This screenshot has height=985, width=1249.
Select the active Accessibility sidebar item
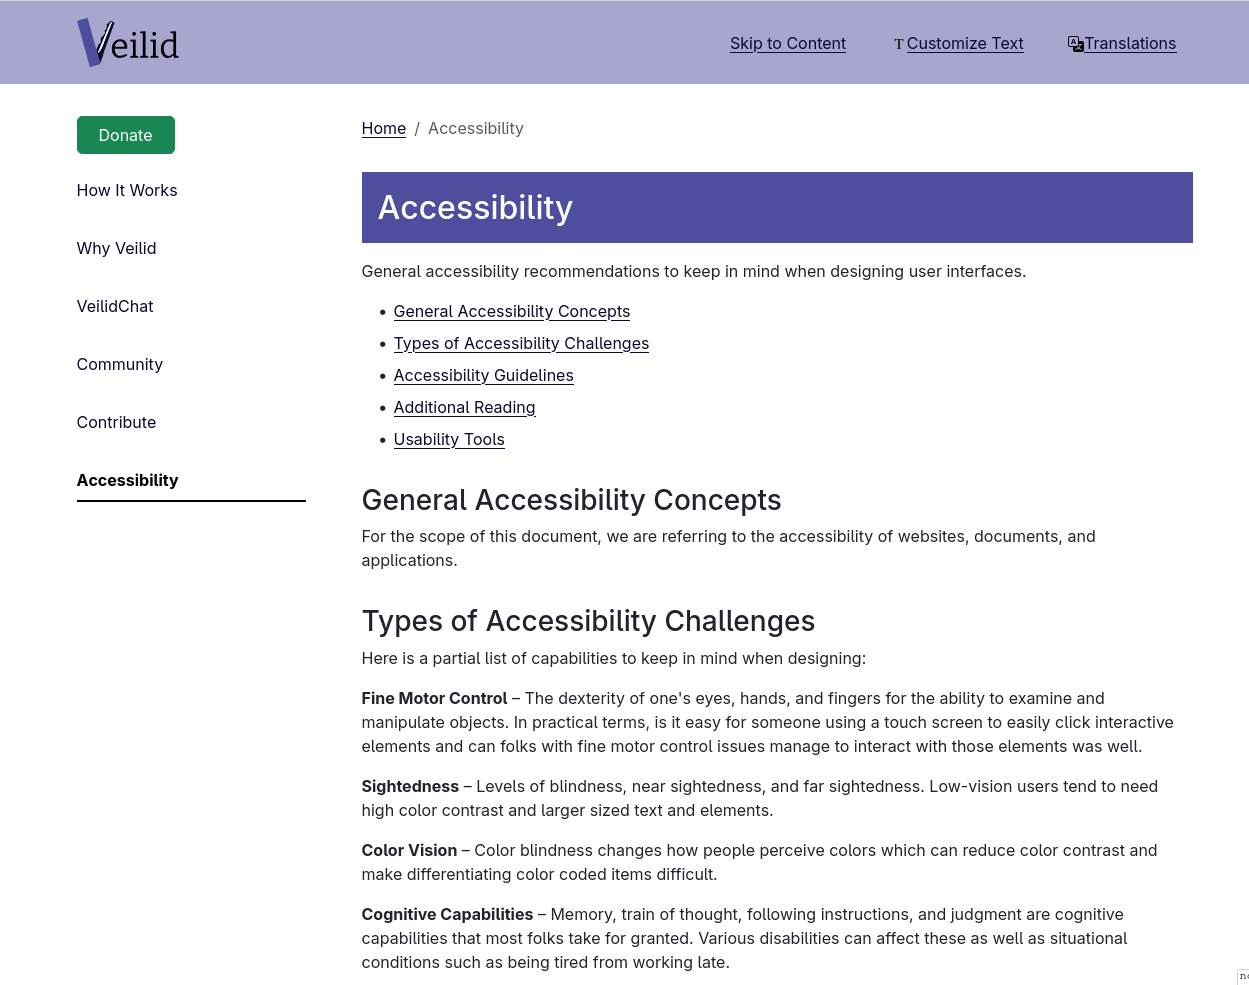tap(127, 481)
